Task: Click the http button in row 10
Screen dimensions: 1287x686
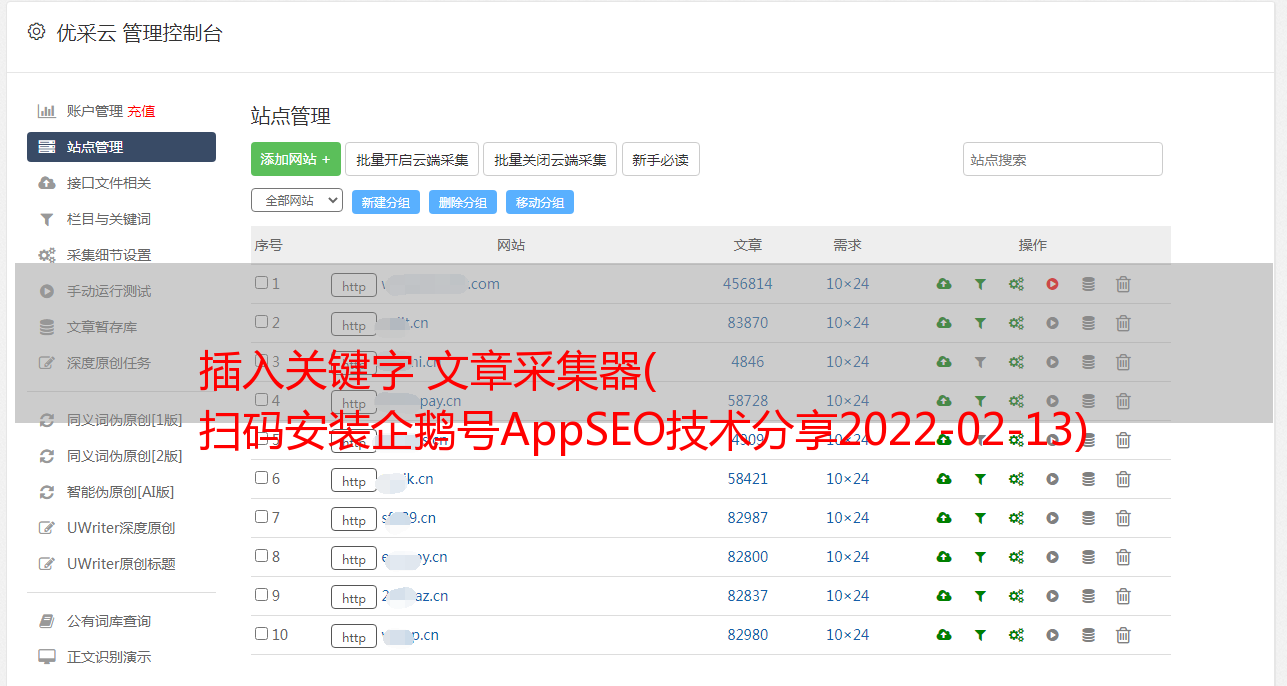Action: [x=354, y=636]
